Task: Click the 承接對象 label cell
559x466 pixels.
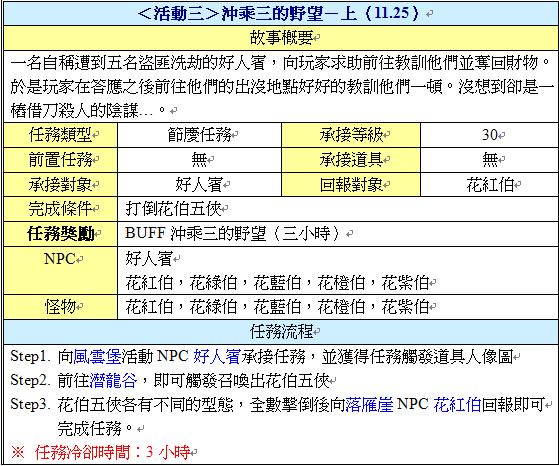Action: (61, 184)
